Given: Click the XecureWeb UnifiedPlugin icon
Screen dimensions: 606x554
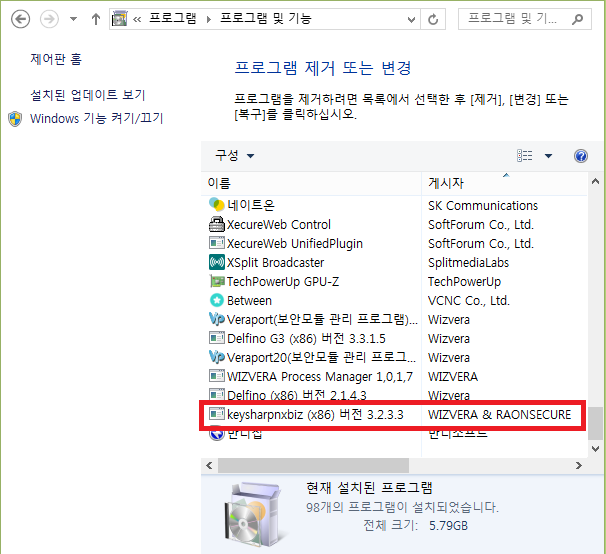Looking at the screenshot, I should (x=216, y=243).
